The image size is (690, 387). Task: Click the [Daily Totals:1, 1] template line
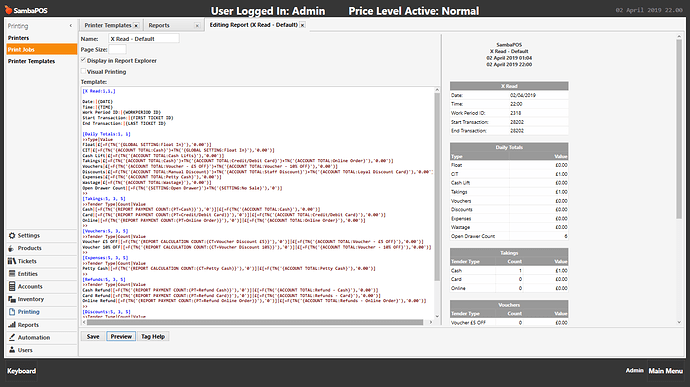click(x=106, y=134)
